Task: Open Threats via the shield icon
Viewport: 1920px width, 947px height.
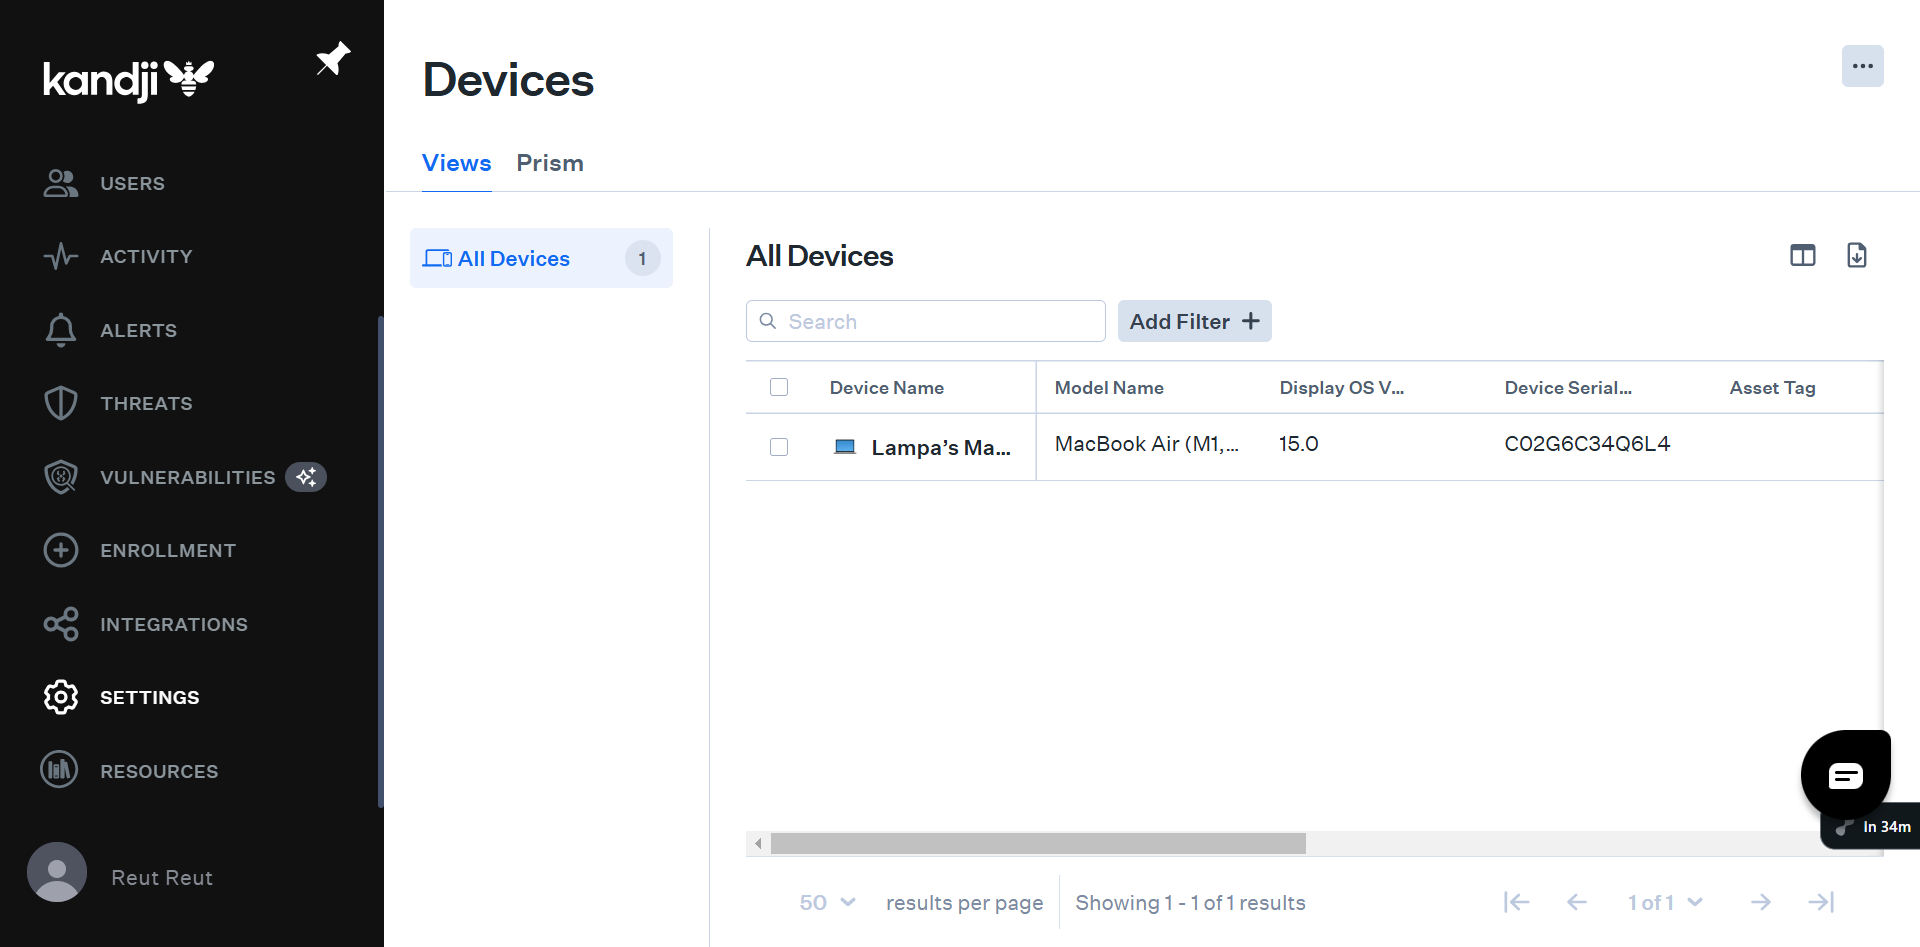Action: tap(61, 404)
